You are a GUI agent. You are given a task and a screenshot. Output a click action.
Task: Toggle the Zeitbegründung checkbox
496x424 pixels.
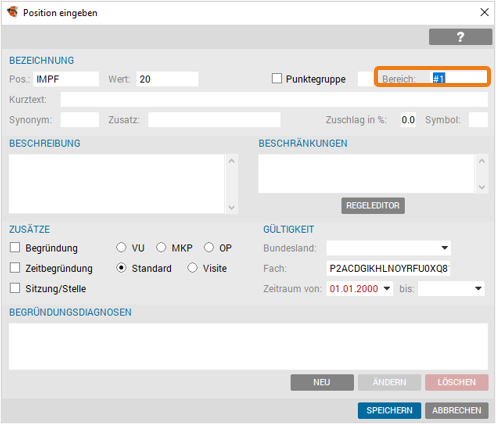coord(15,268)
